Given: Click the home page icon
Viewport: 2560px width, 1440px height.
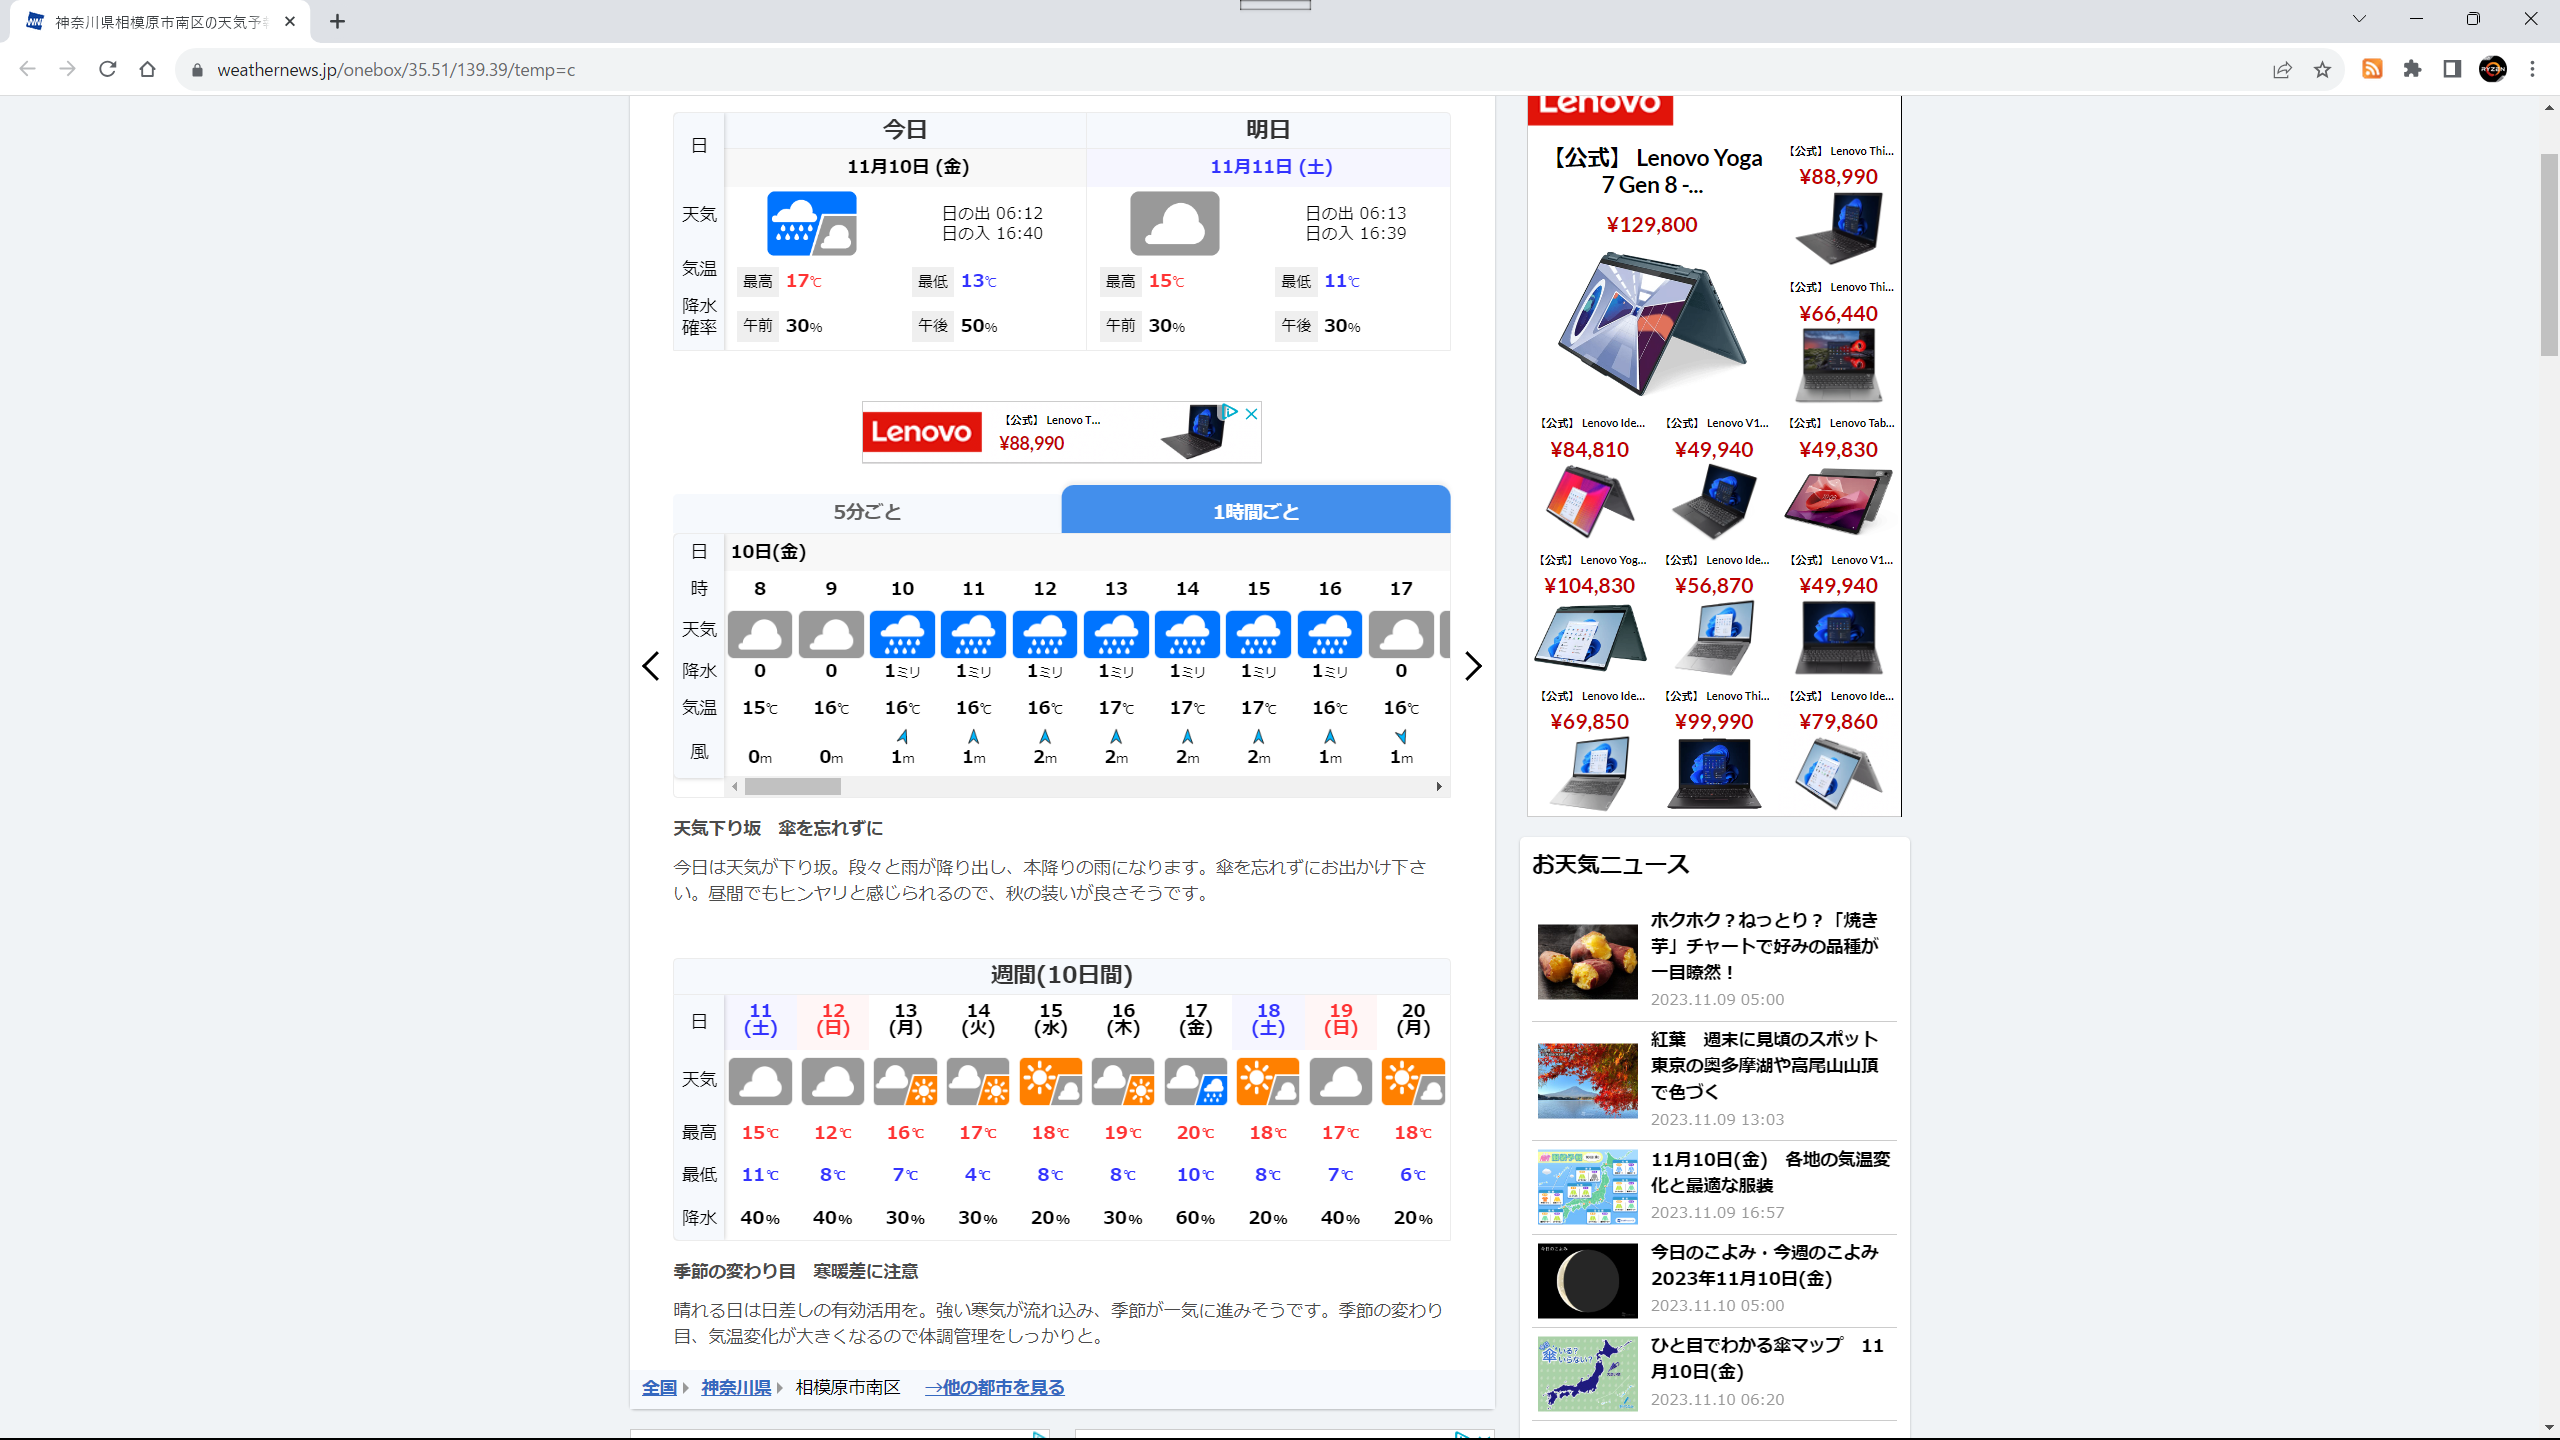Looking at the screenshot, I should [x=147, y=69].
